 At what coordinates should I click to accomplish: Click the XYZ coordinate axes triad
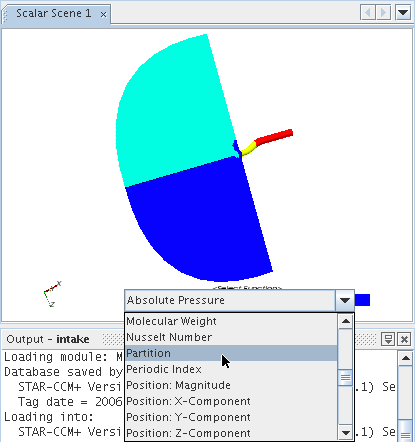pos(53,294)
